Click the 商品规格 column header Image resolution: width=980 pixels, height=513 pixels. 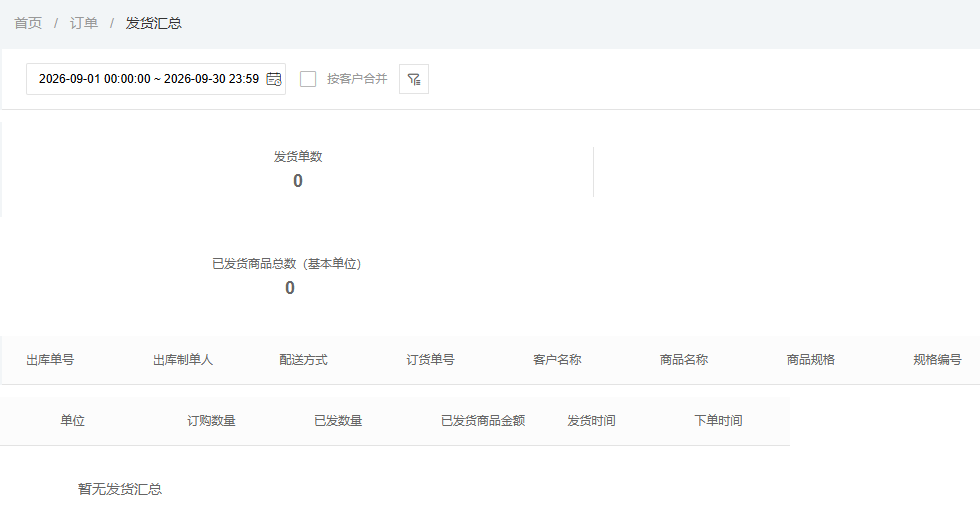click(x=811, y=360)
